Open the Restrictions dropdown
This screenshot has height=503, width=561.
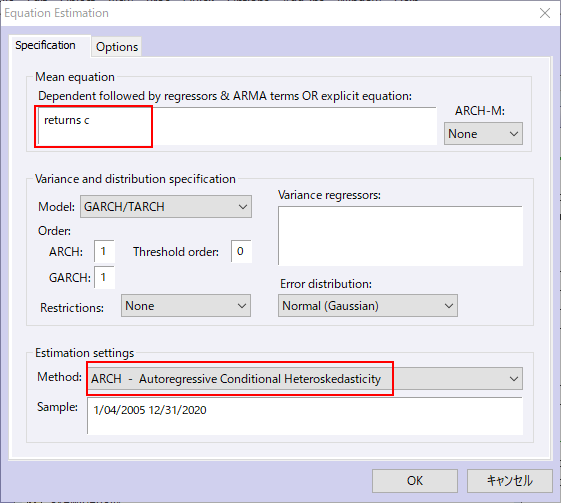[x=186, y=306]
